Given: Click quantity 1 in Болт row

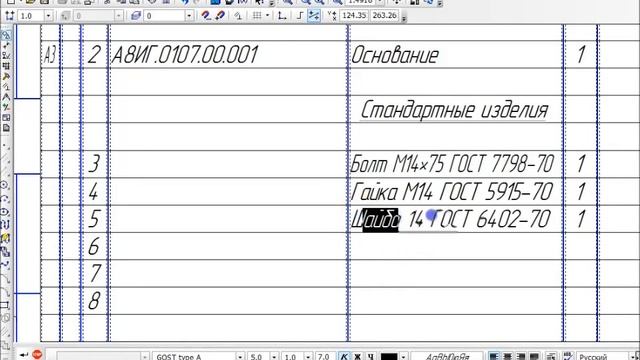Looking at the screenshot, I should 581,164.
